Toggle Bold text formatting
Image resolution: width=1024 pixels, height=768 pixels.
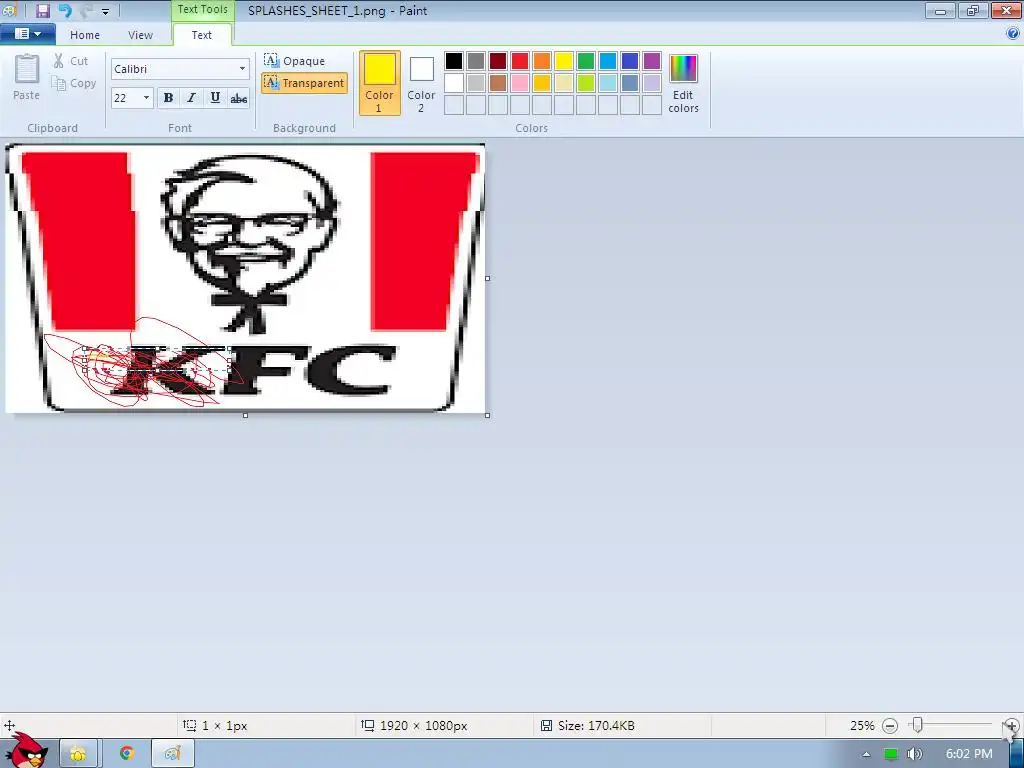pyautogui.click(x=168, y=98)
